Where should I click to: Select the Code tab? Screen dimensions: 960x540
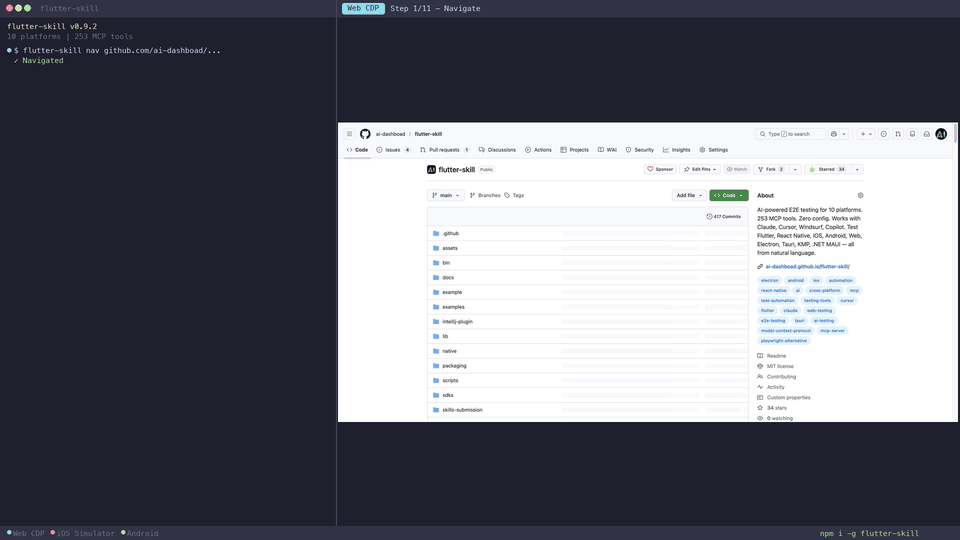click(358, 150)
